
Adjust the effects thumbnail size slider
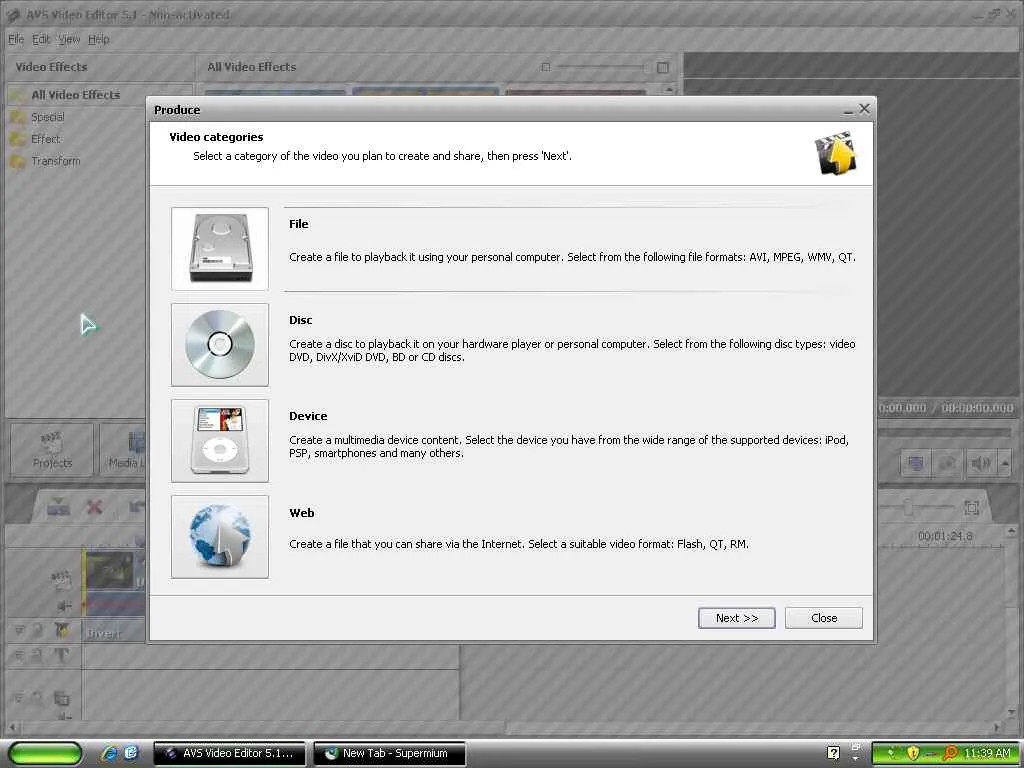point(601,67)
